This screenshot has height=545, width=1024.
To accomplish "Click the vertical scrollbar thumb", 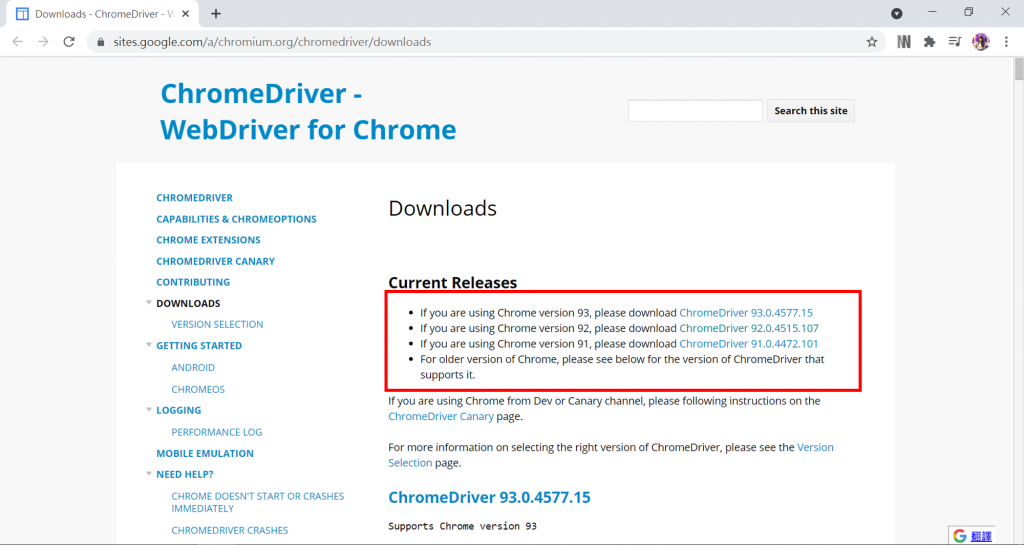I will click(1019, 69).
